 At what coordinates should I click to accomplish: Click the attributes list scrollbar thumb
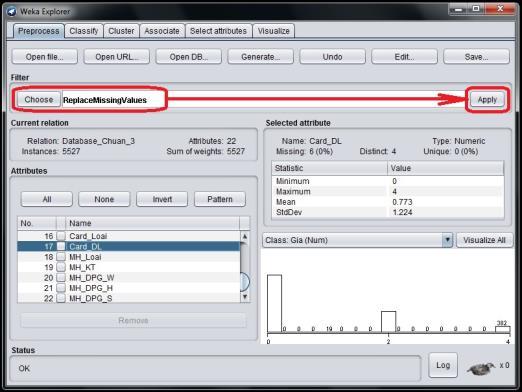point(245,281)
